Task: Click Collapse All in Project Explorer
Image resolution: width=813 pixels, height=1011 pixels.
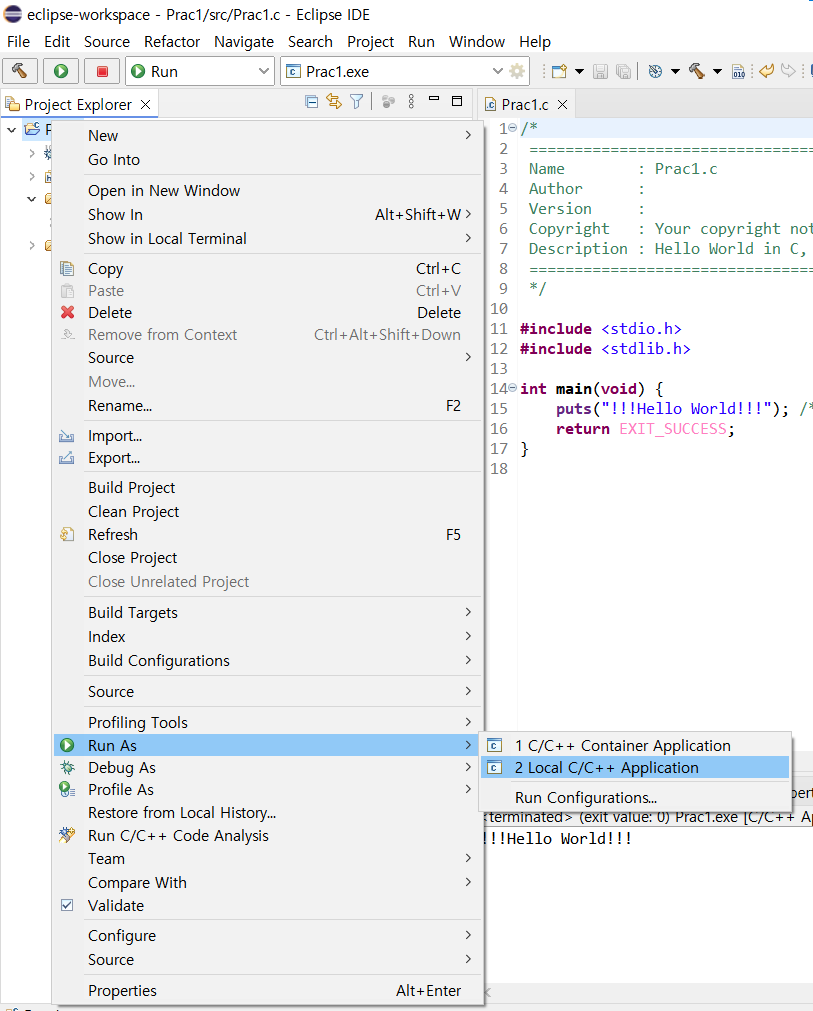Action: [311, 101]
